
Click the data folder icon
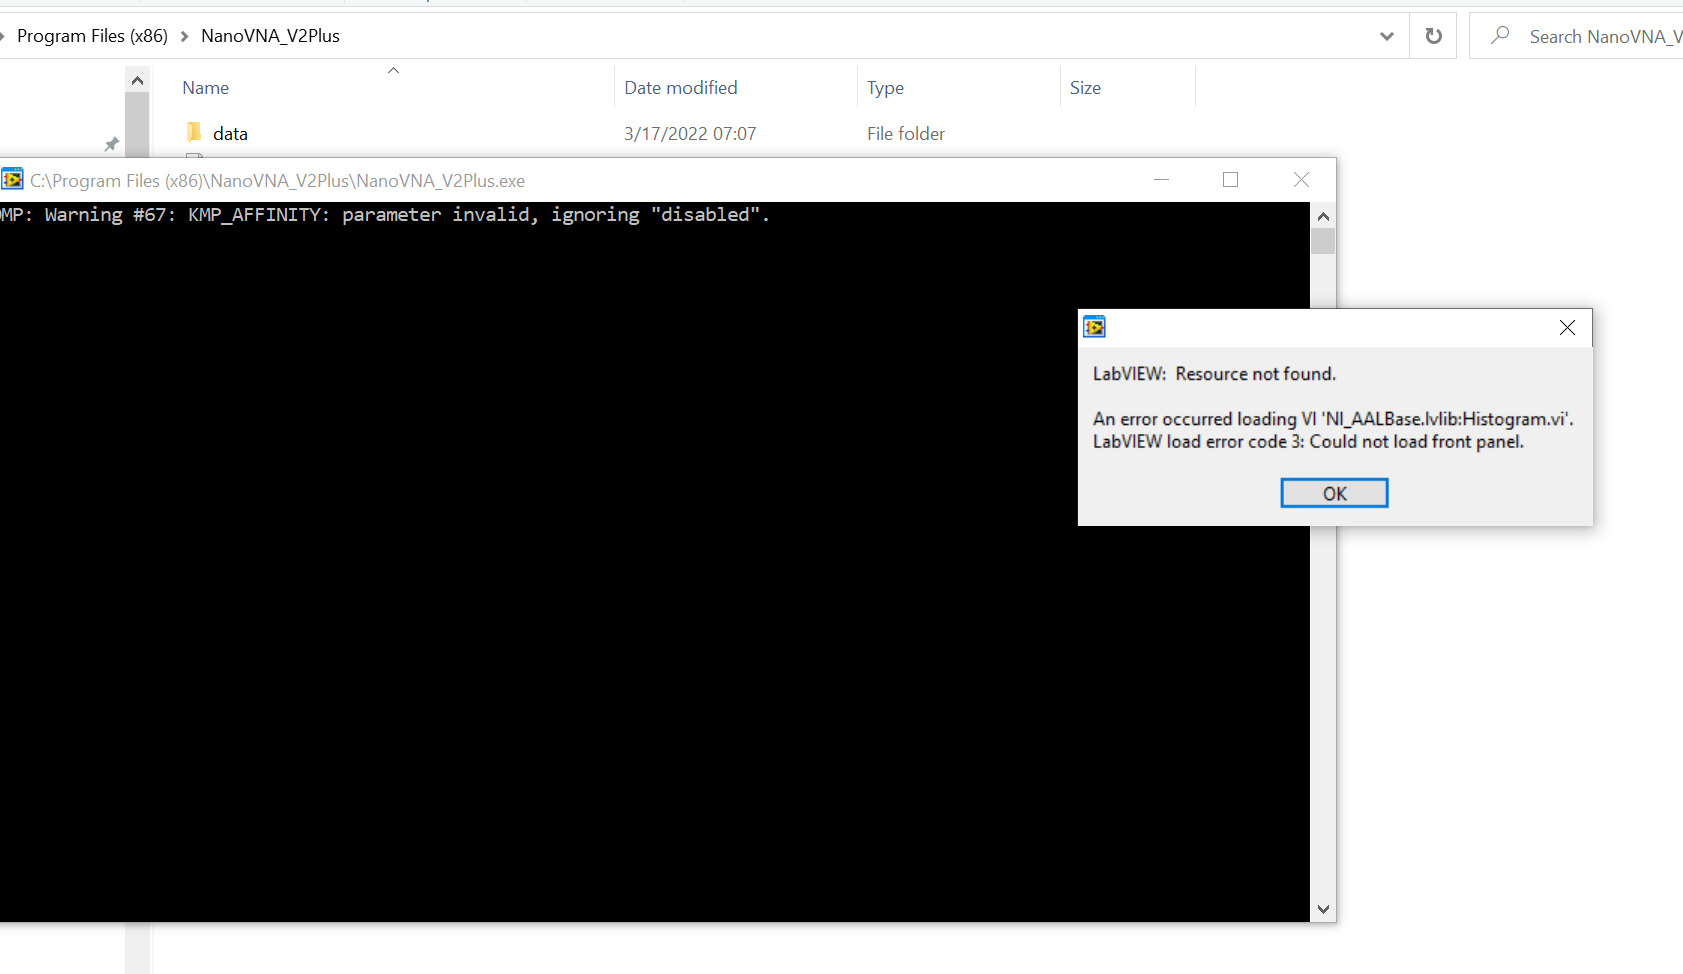pyautogui.click(x=194, y=132)
